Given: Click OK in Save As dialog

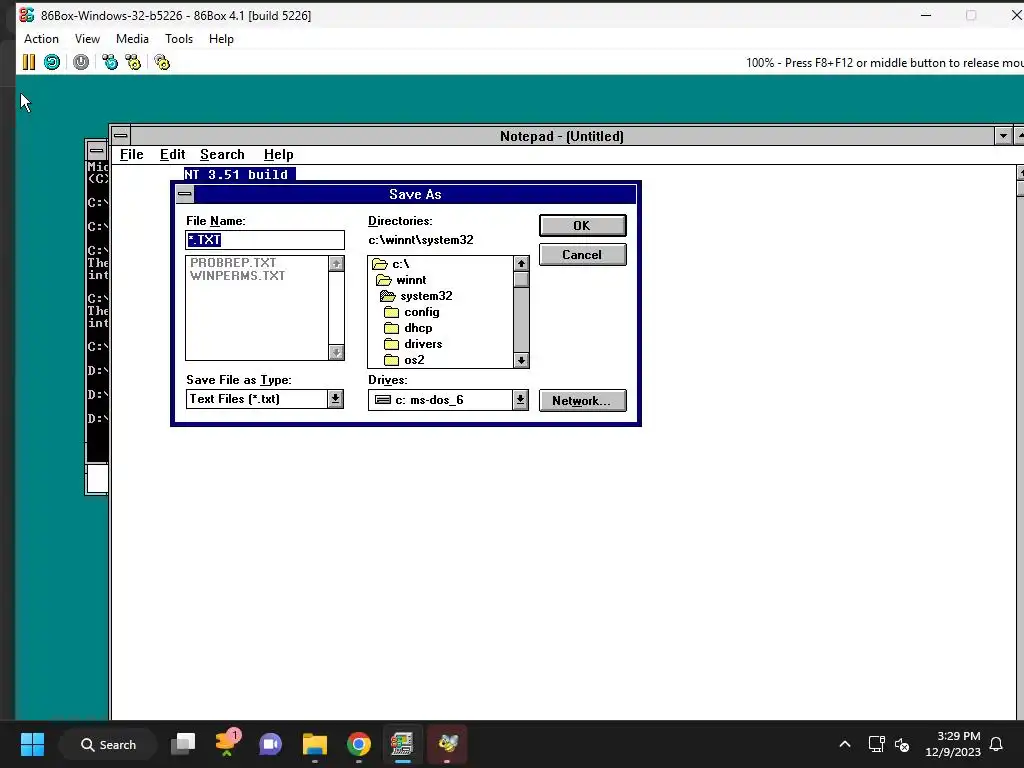Looking at the screenshot, I should (583, 225).
